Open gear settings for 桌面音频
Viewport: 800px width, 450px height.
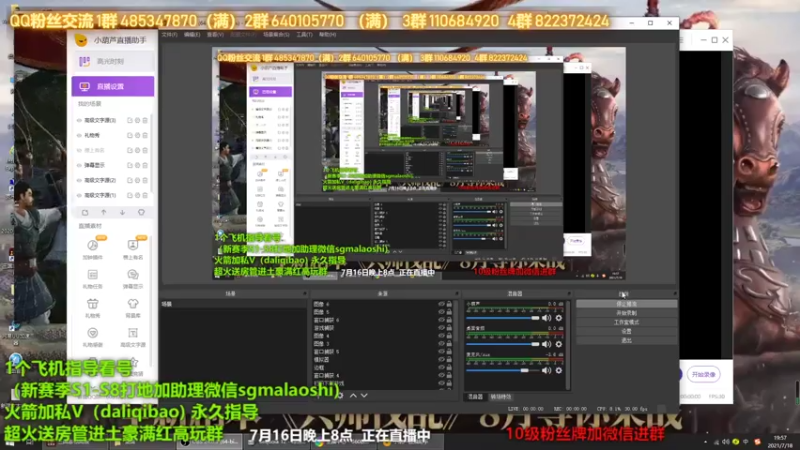point(559,344)
